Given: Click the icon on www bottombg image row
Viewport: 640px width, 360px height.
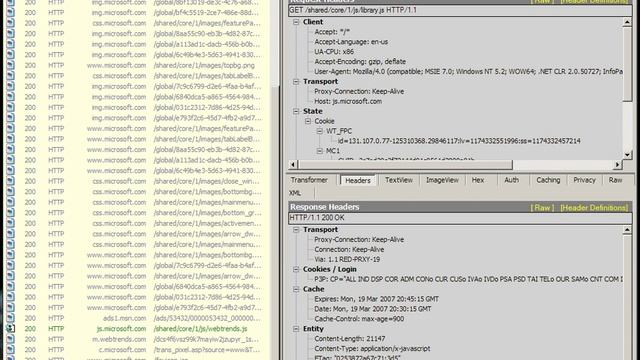Looking at the screenshot, I should pos(10,255).
